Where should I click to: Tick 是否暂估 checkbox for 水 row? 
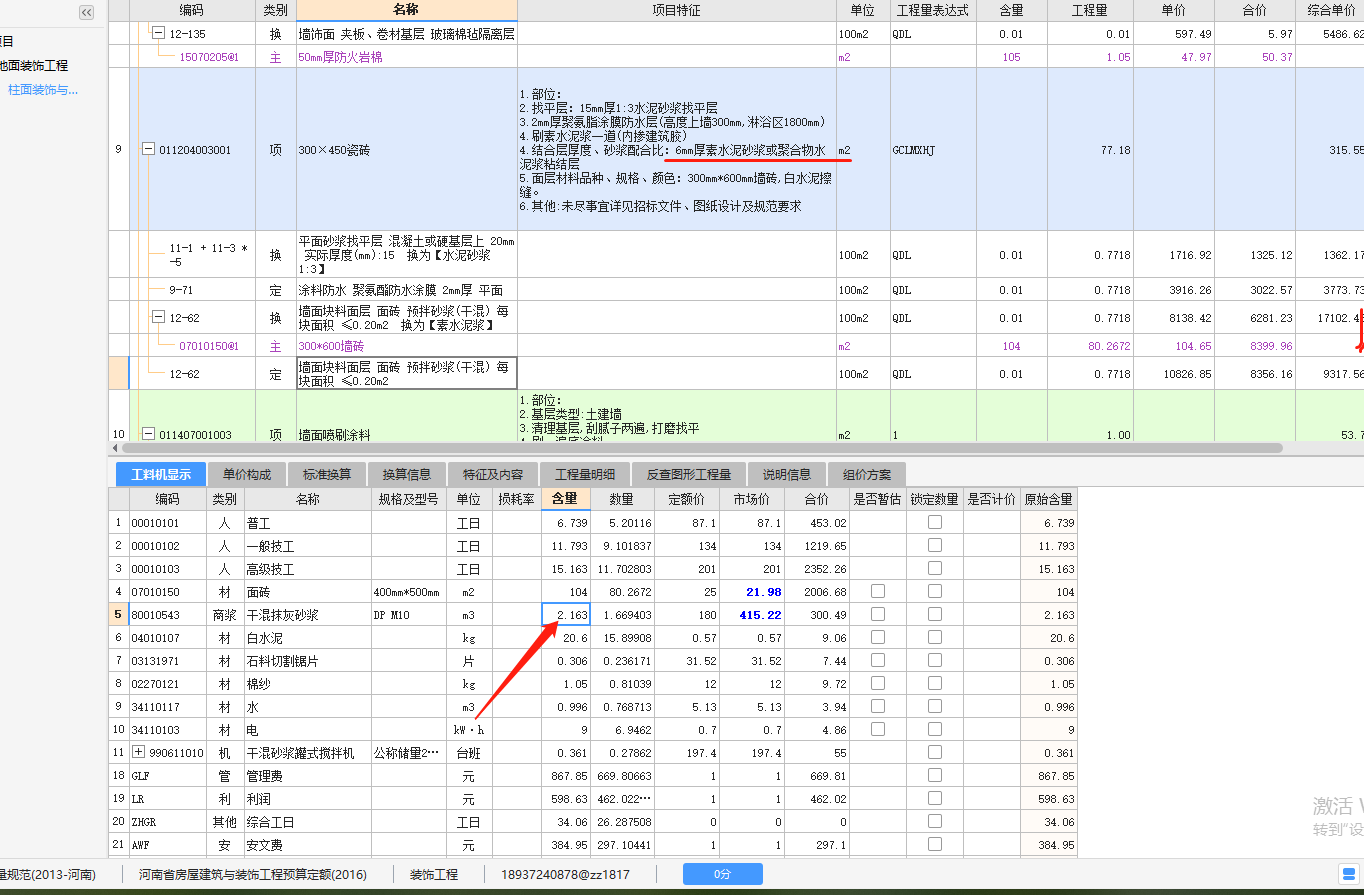pos(877,706)
